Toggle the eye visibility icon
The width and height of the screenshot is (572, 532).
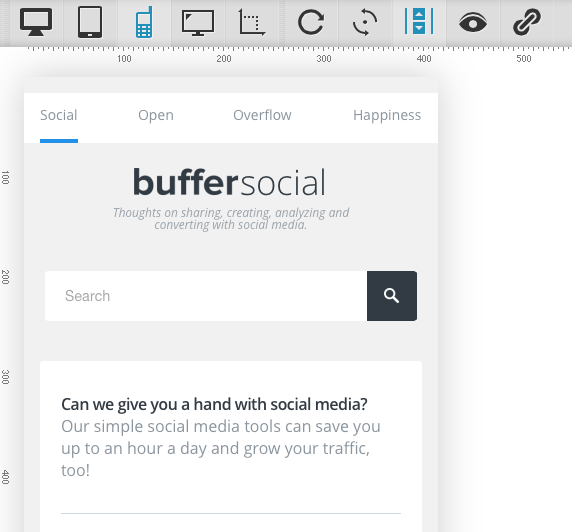click(473, 22)
